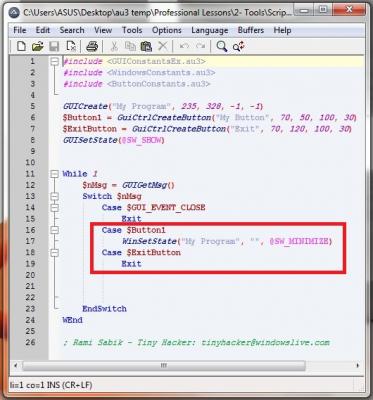Click the Paste clipboard icon
Image resolution: width=373 pixels, height=400 pixels.
[146, 46]
